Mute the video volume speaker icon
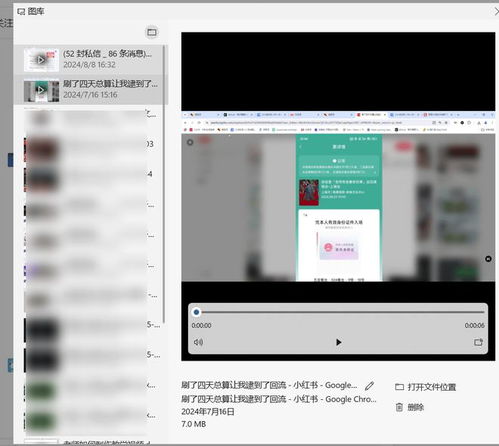Screen dimensions: 499x446 (198, 342)
